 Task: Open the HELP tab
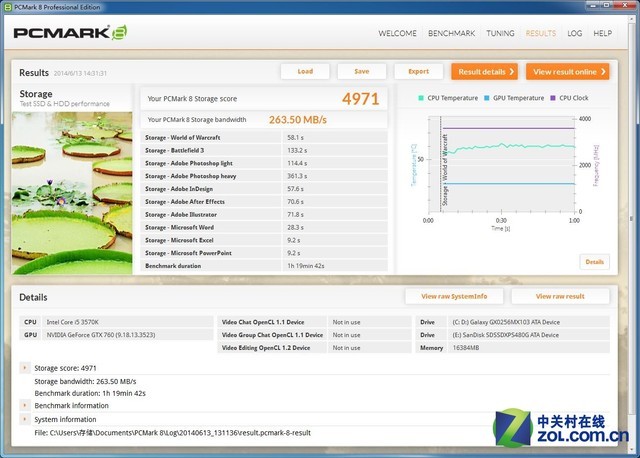point(602,33)
